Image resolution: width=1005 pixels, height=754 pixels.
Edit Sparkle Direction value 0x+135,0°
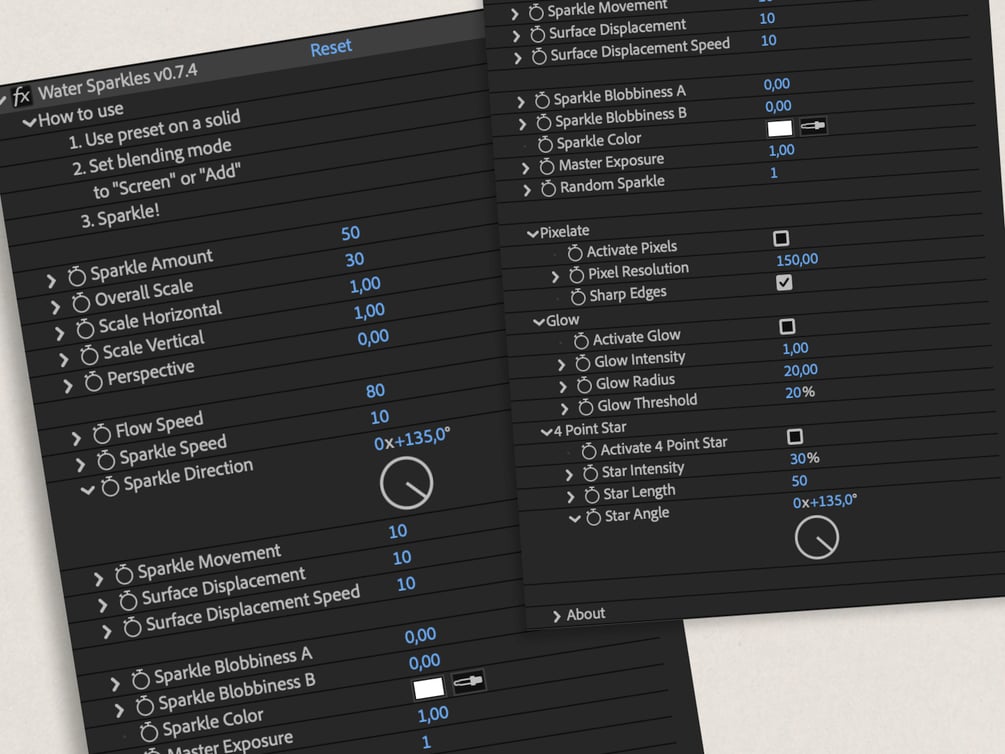pos(412,439)
